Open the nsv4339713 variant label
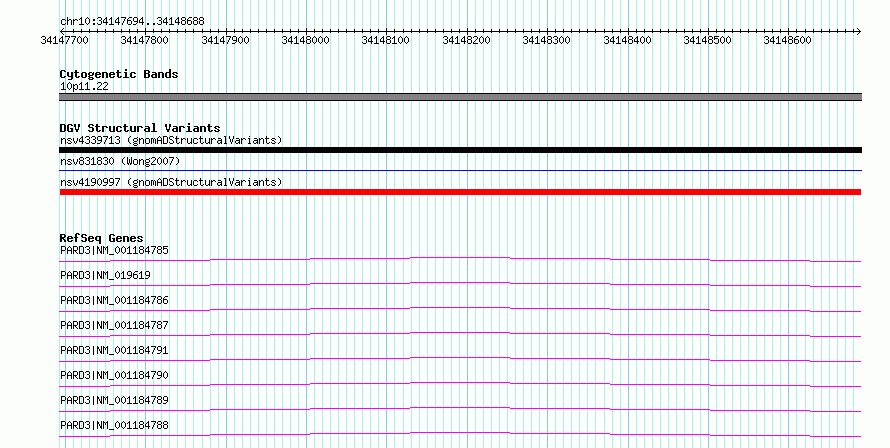Viewport: 890px width, 448px height. 171,140
